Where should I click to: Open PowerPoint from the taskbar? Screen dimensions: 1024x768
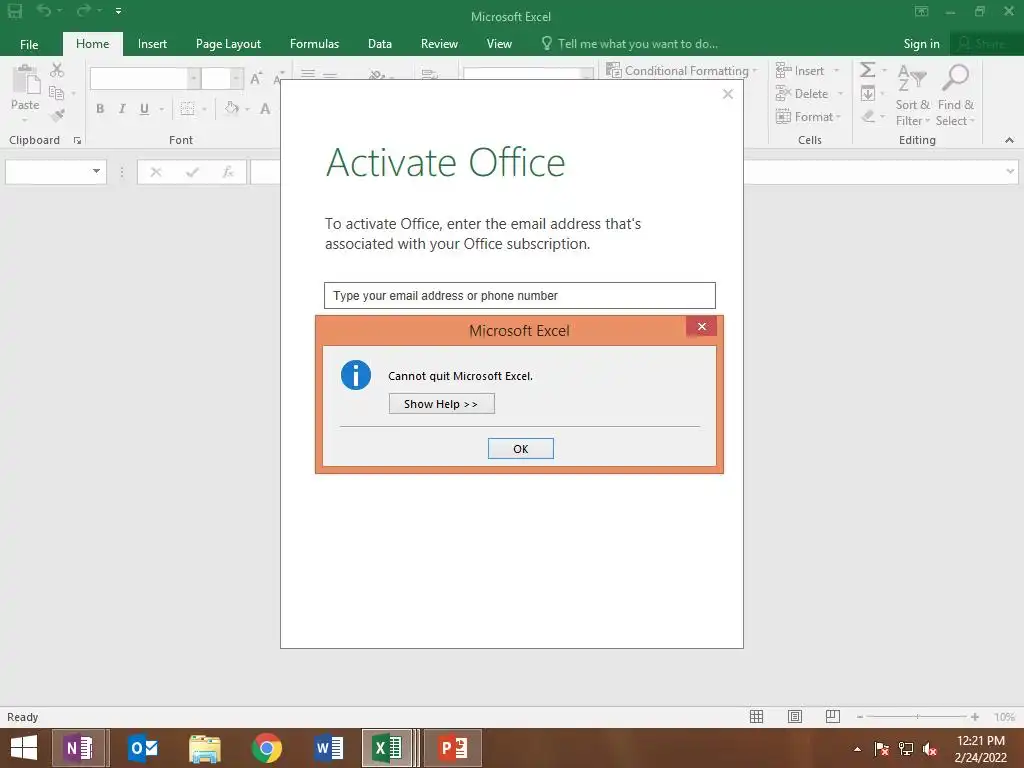pyautogui.click(x=453, y=748)
